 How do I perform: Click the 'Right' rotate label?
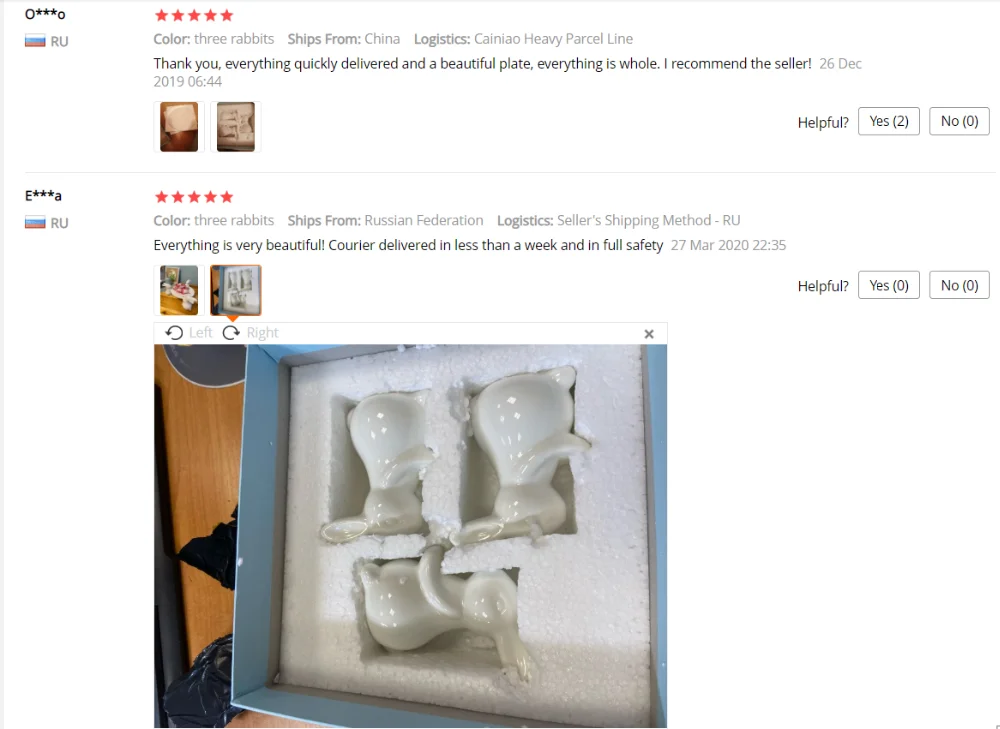pyautogui.click(x=262, y=333)
